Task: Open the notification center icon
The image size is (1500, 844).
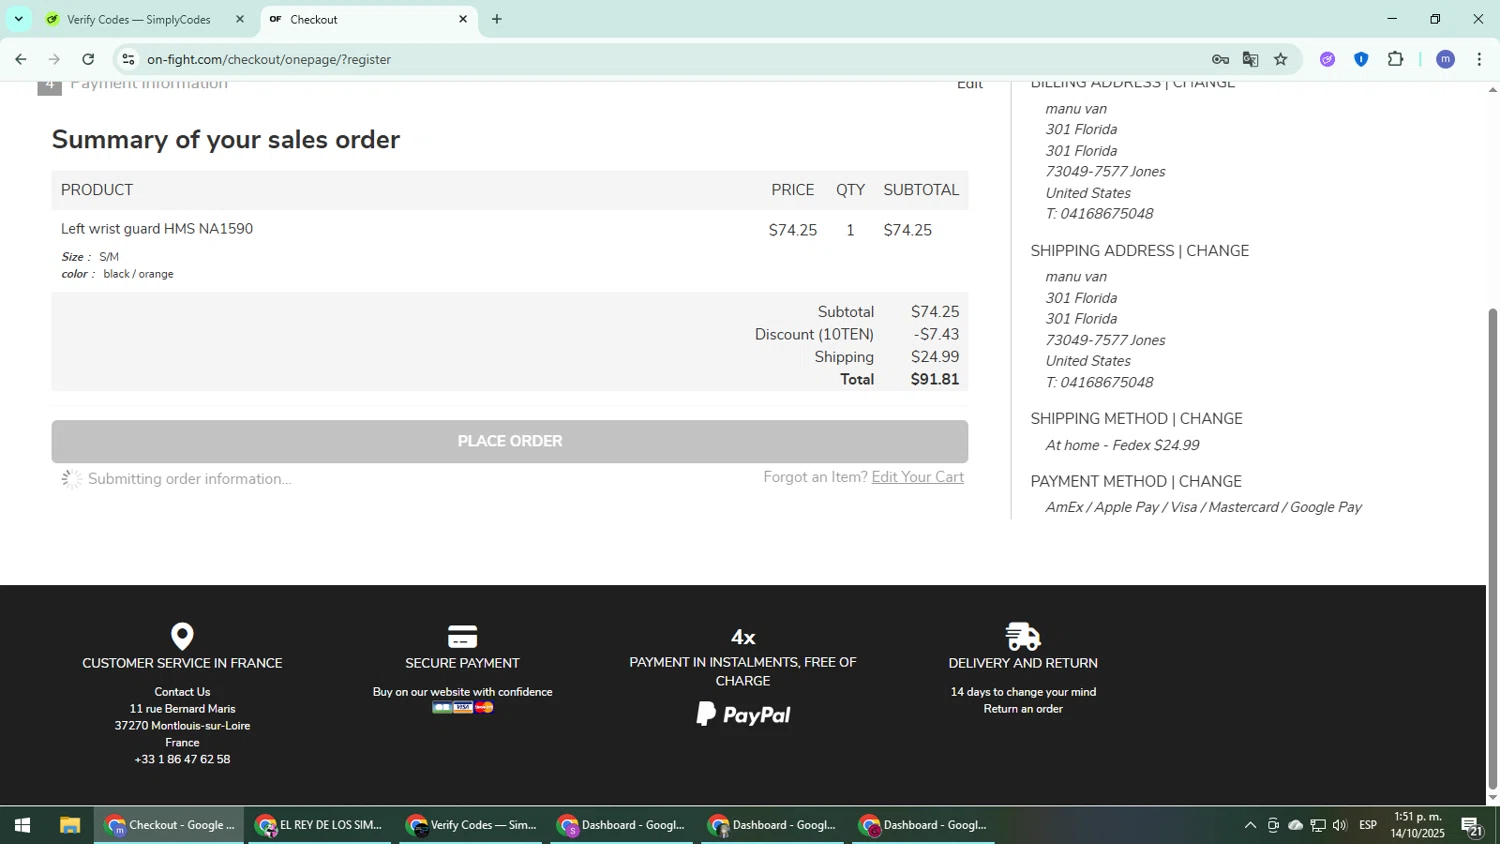Action: (1472, 826)
